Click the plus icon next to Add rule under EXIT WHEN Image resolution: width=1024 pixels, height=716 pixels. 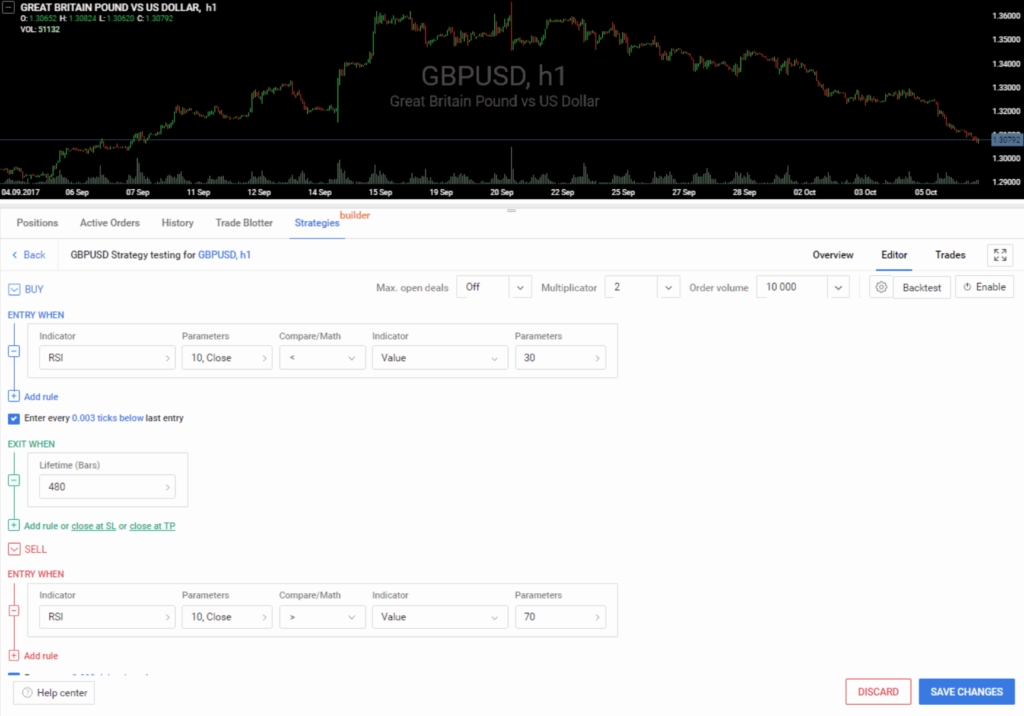coord(13,525)
